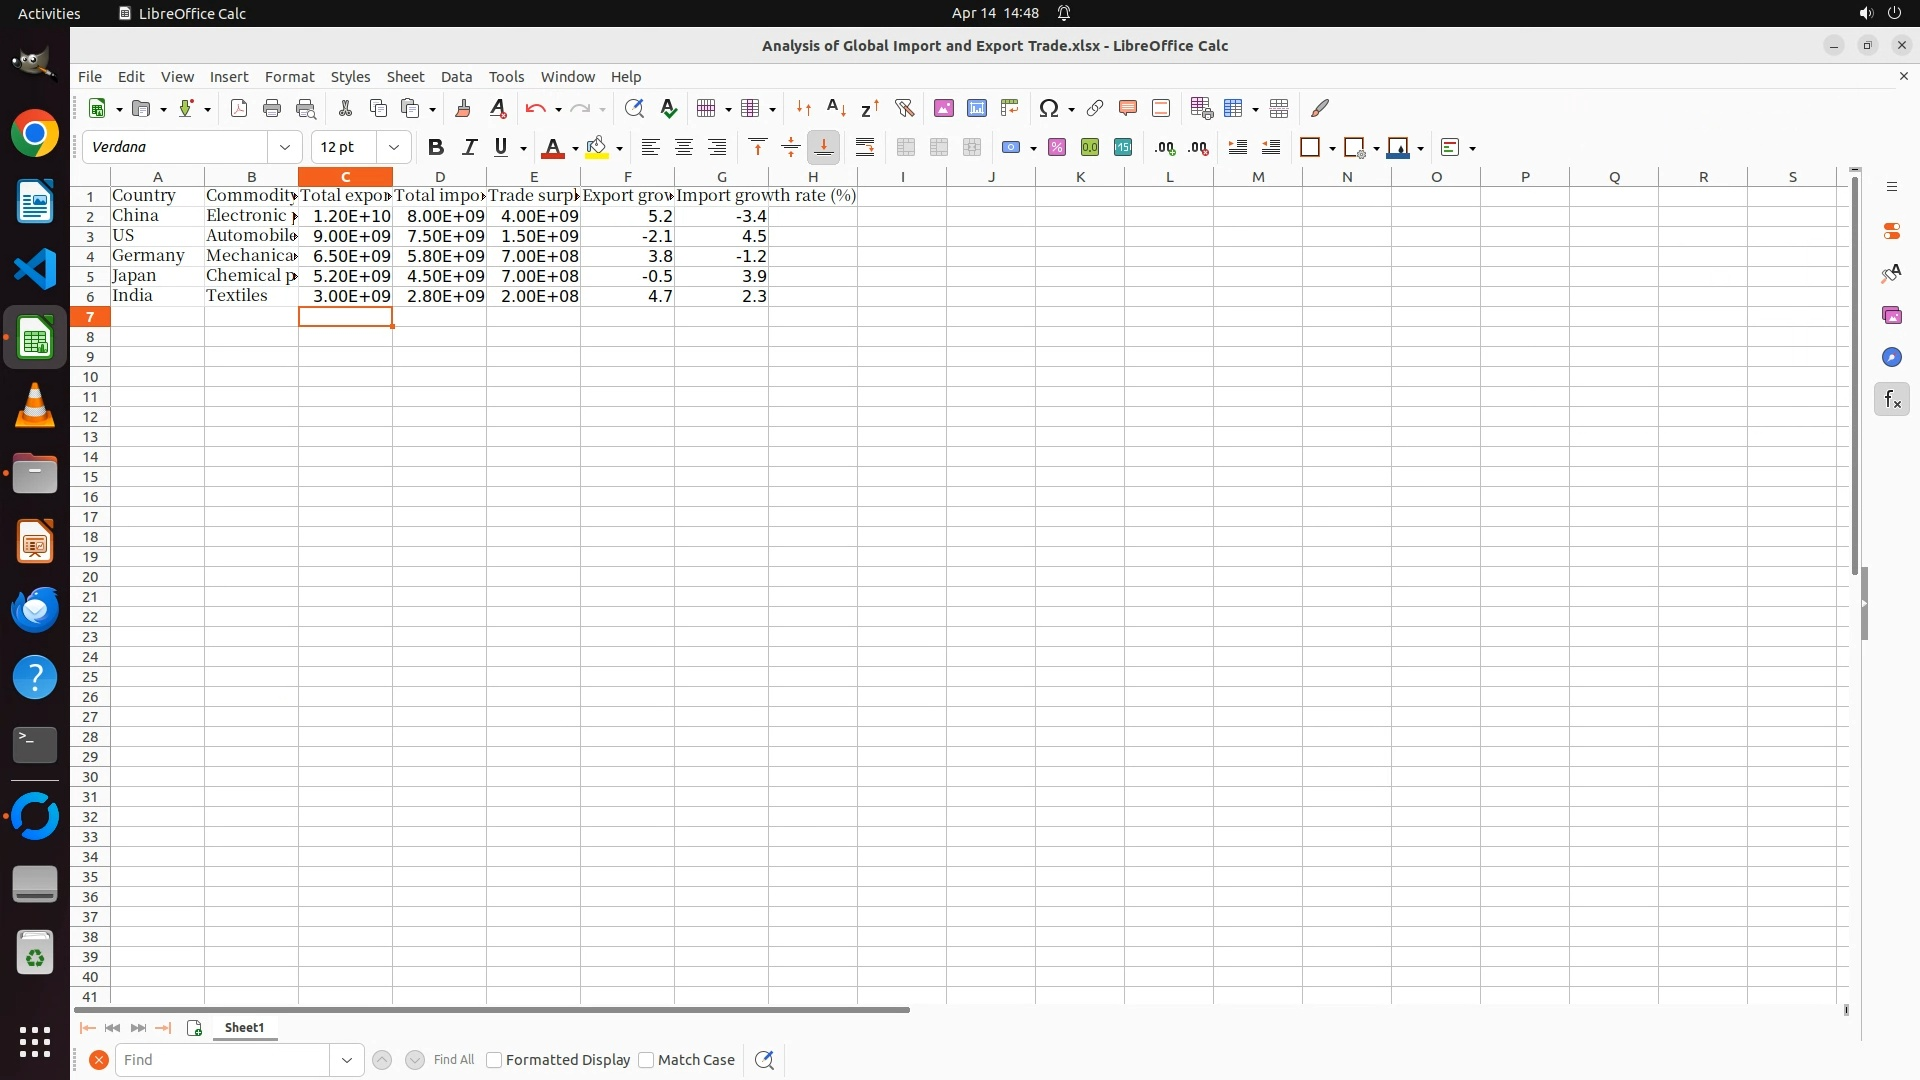Viewport: 1920px width, 1080px height.
Task: Expand the Verdana font name dropdown
Action: [x=285, y=147]
